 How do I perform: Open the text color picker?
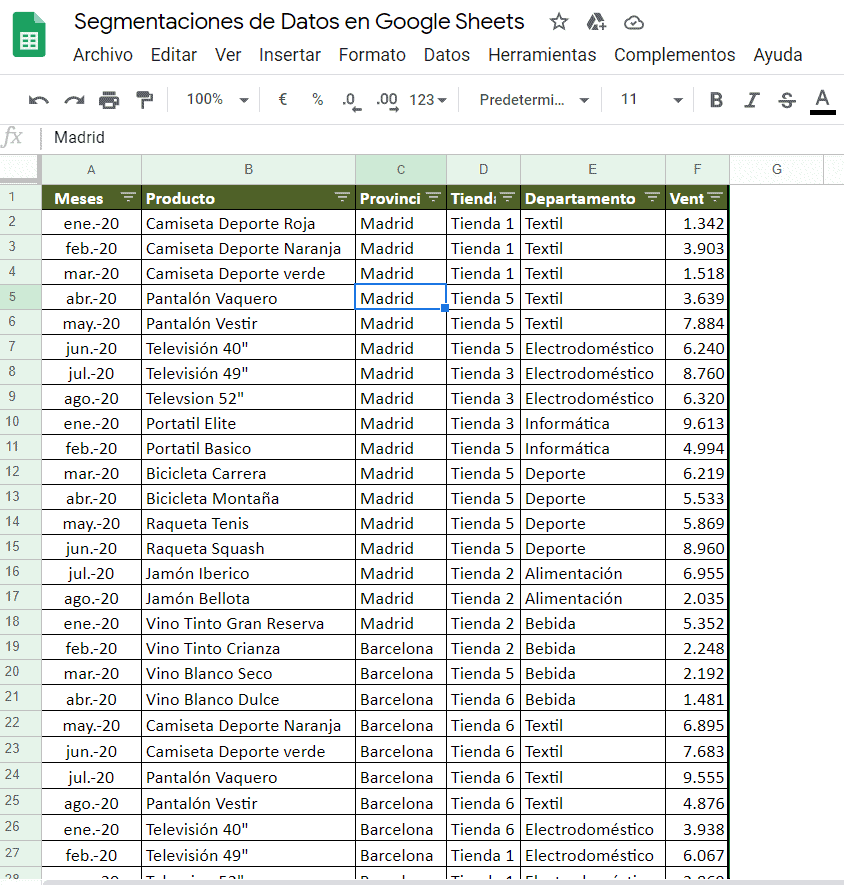tap(823, 101)
